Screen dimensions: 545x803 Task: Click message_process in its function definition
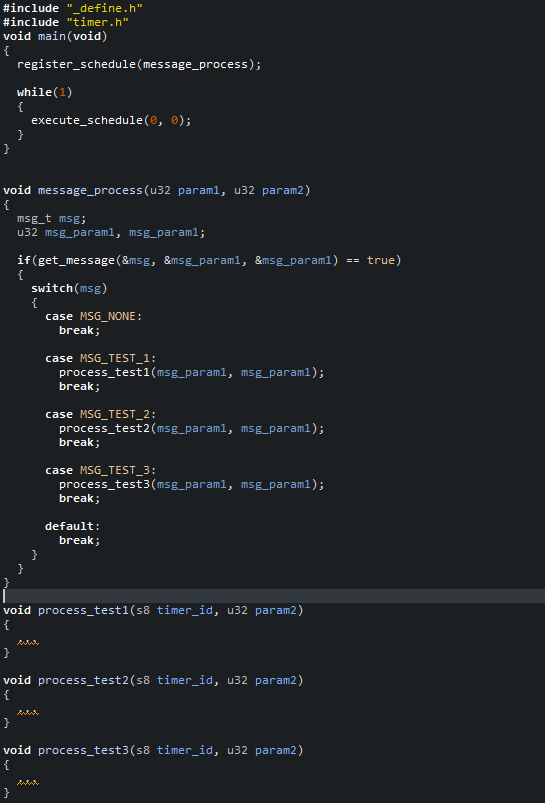coord(91,190)
